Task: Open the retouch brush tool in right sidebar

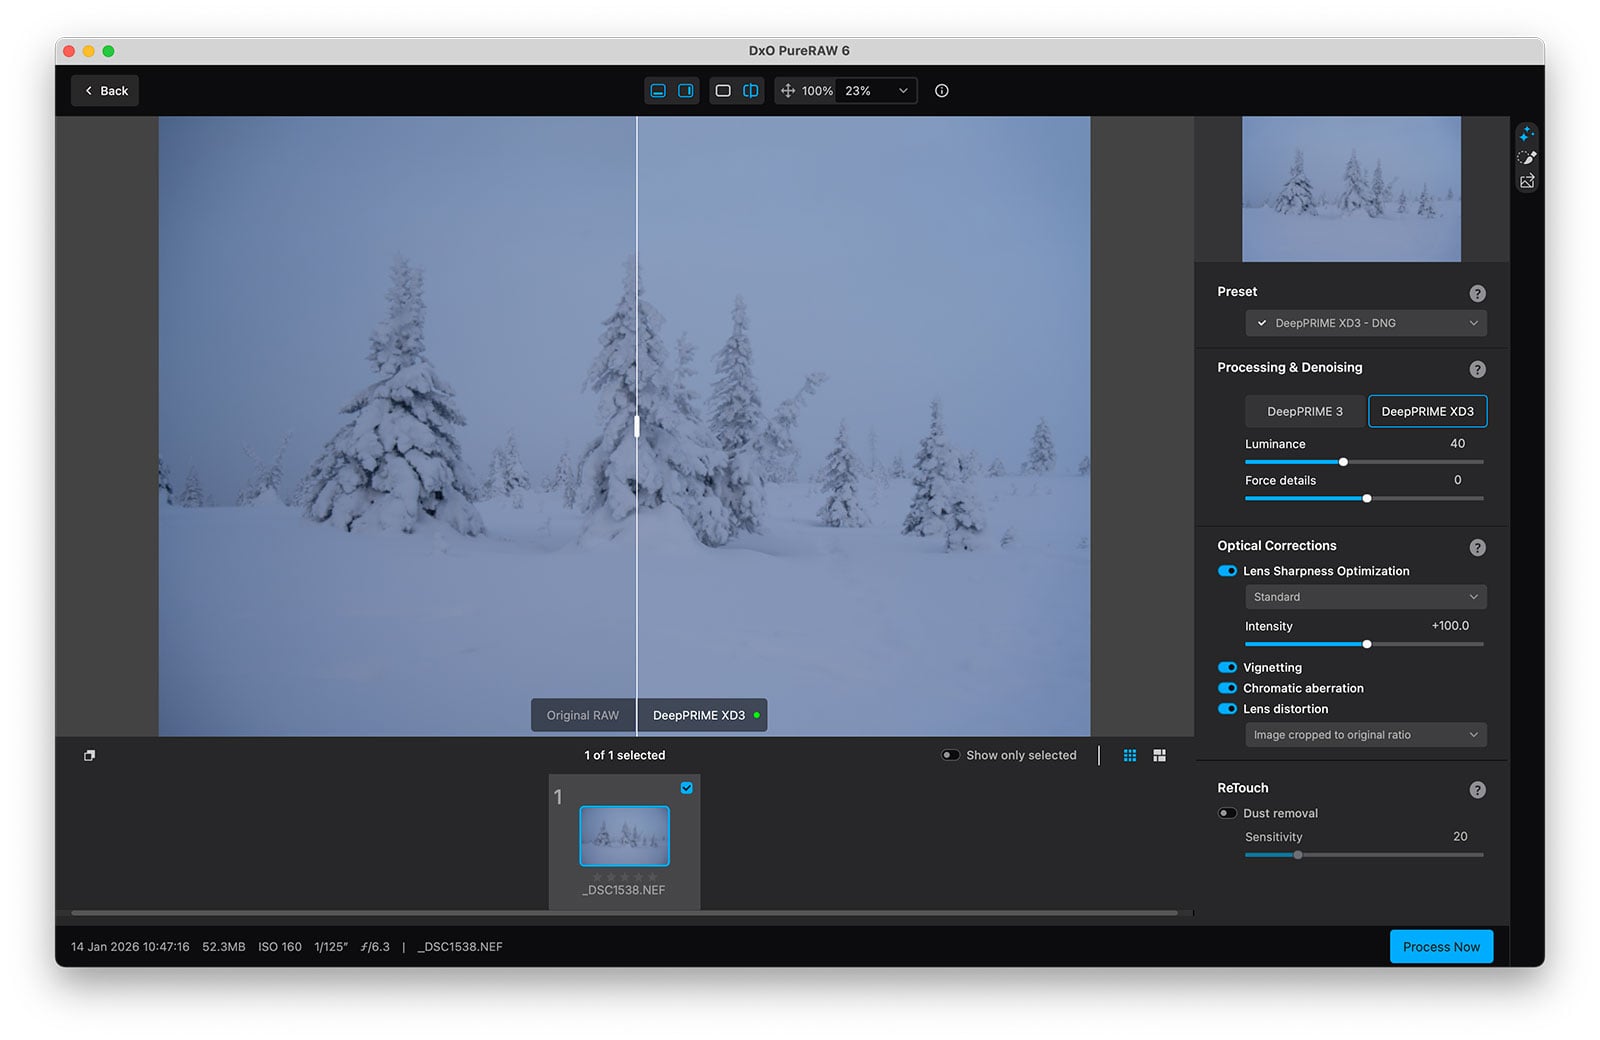Action: point(1527,157)
